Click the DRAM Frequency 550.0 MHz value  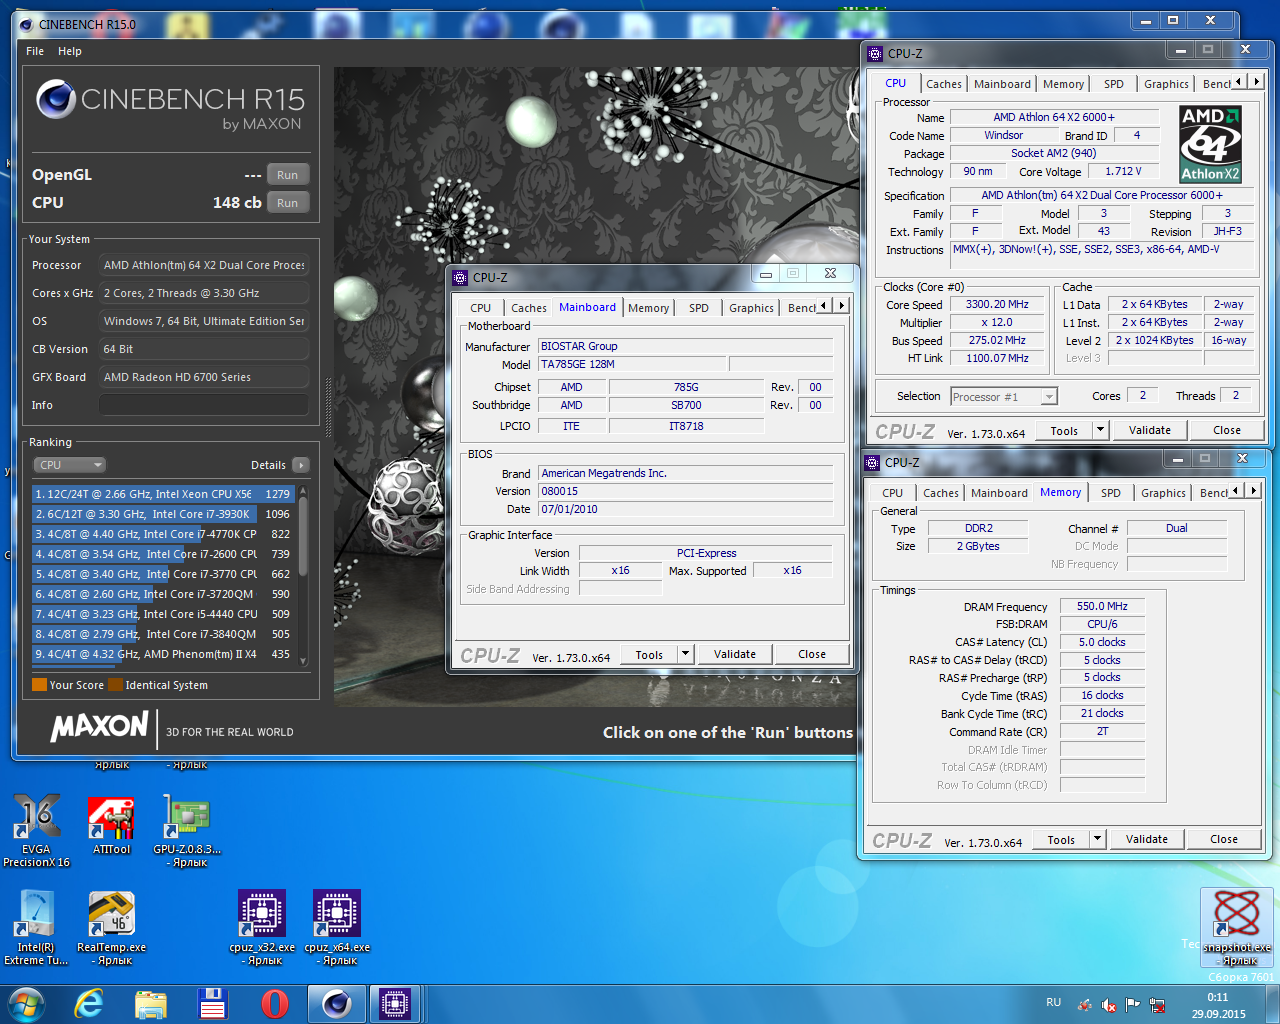pos(1102,606)
